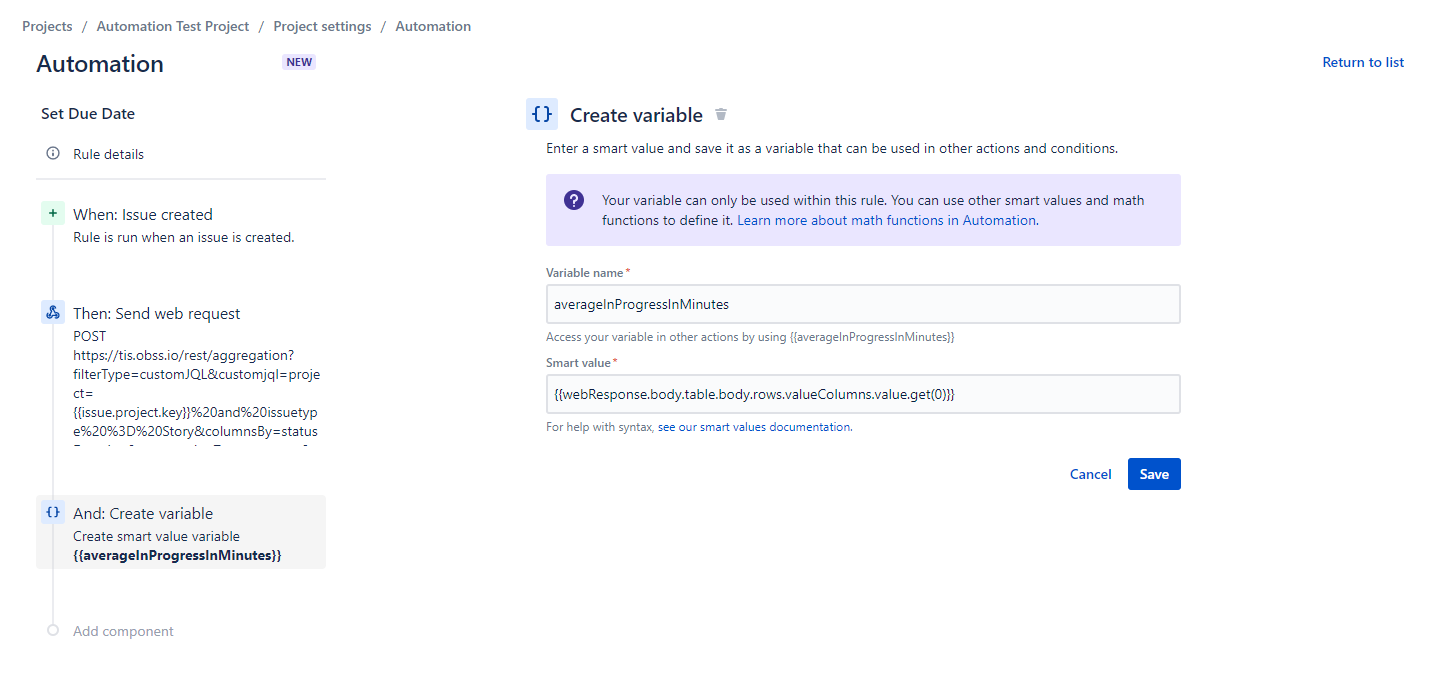The width and height of the screenshot is (1440, 687).
Task: Click into the Smart value input field
Action: pos(862,394)
